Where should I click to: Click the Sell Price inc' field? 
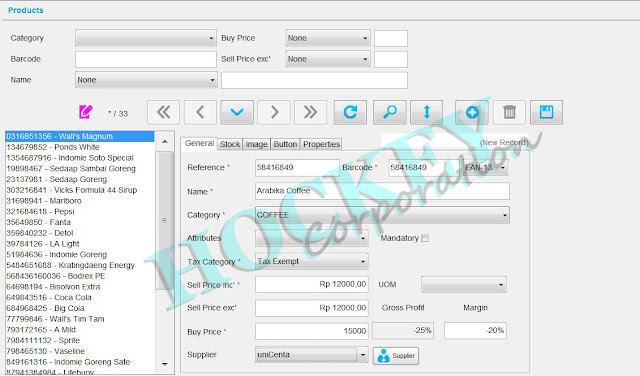point(311,285)
